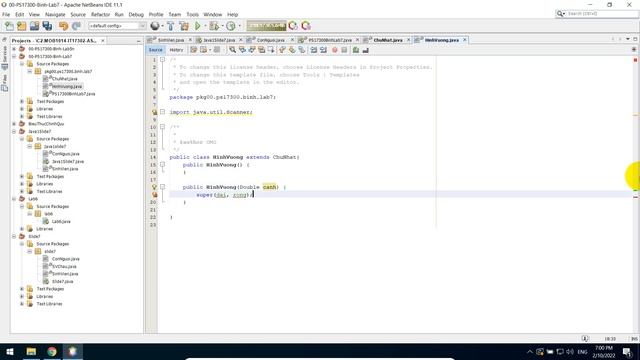The image size is (640, 360).
Task: Close the HinhVuong.java editor tab
Action: pos(464,40)
